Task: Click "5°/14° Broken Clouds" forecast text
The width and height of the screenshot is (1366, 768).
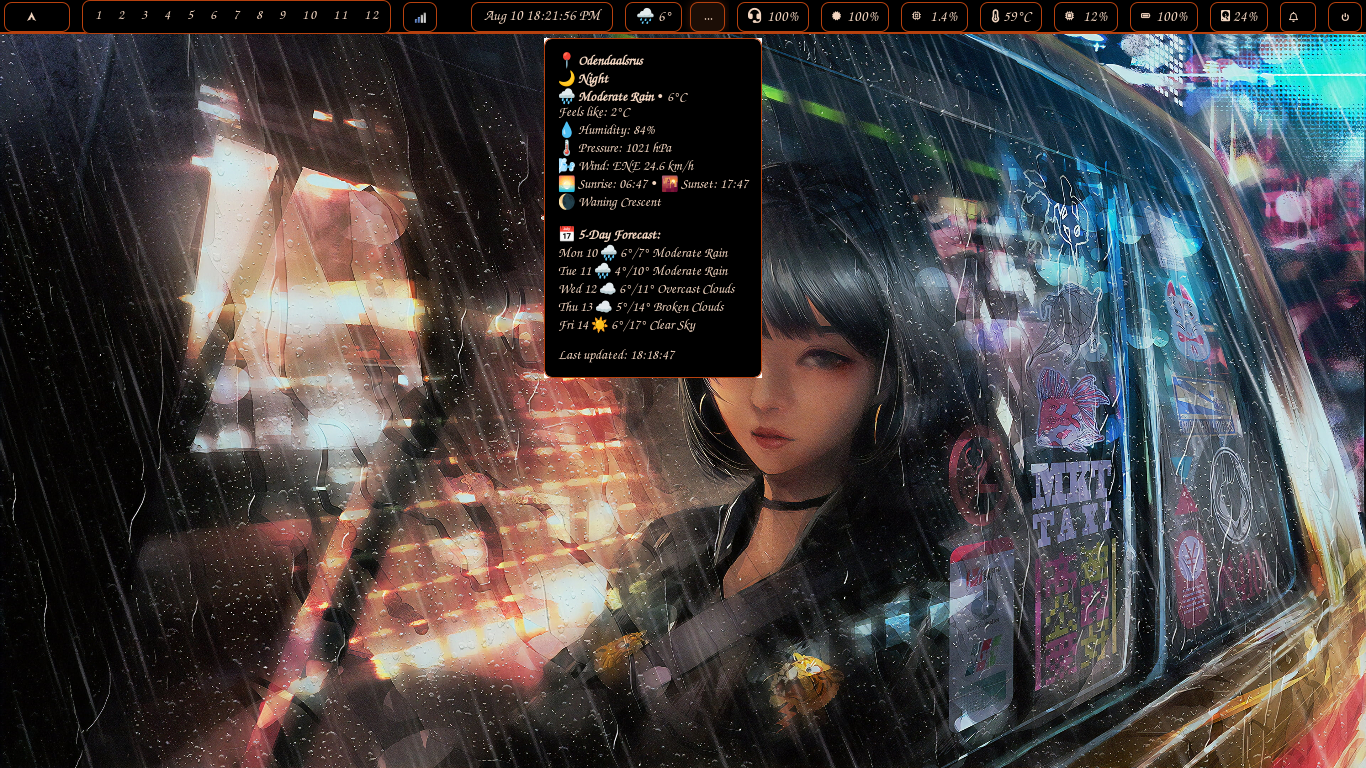Action: (x=670, y=307)
